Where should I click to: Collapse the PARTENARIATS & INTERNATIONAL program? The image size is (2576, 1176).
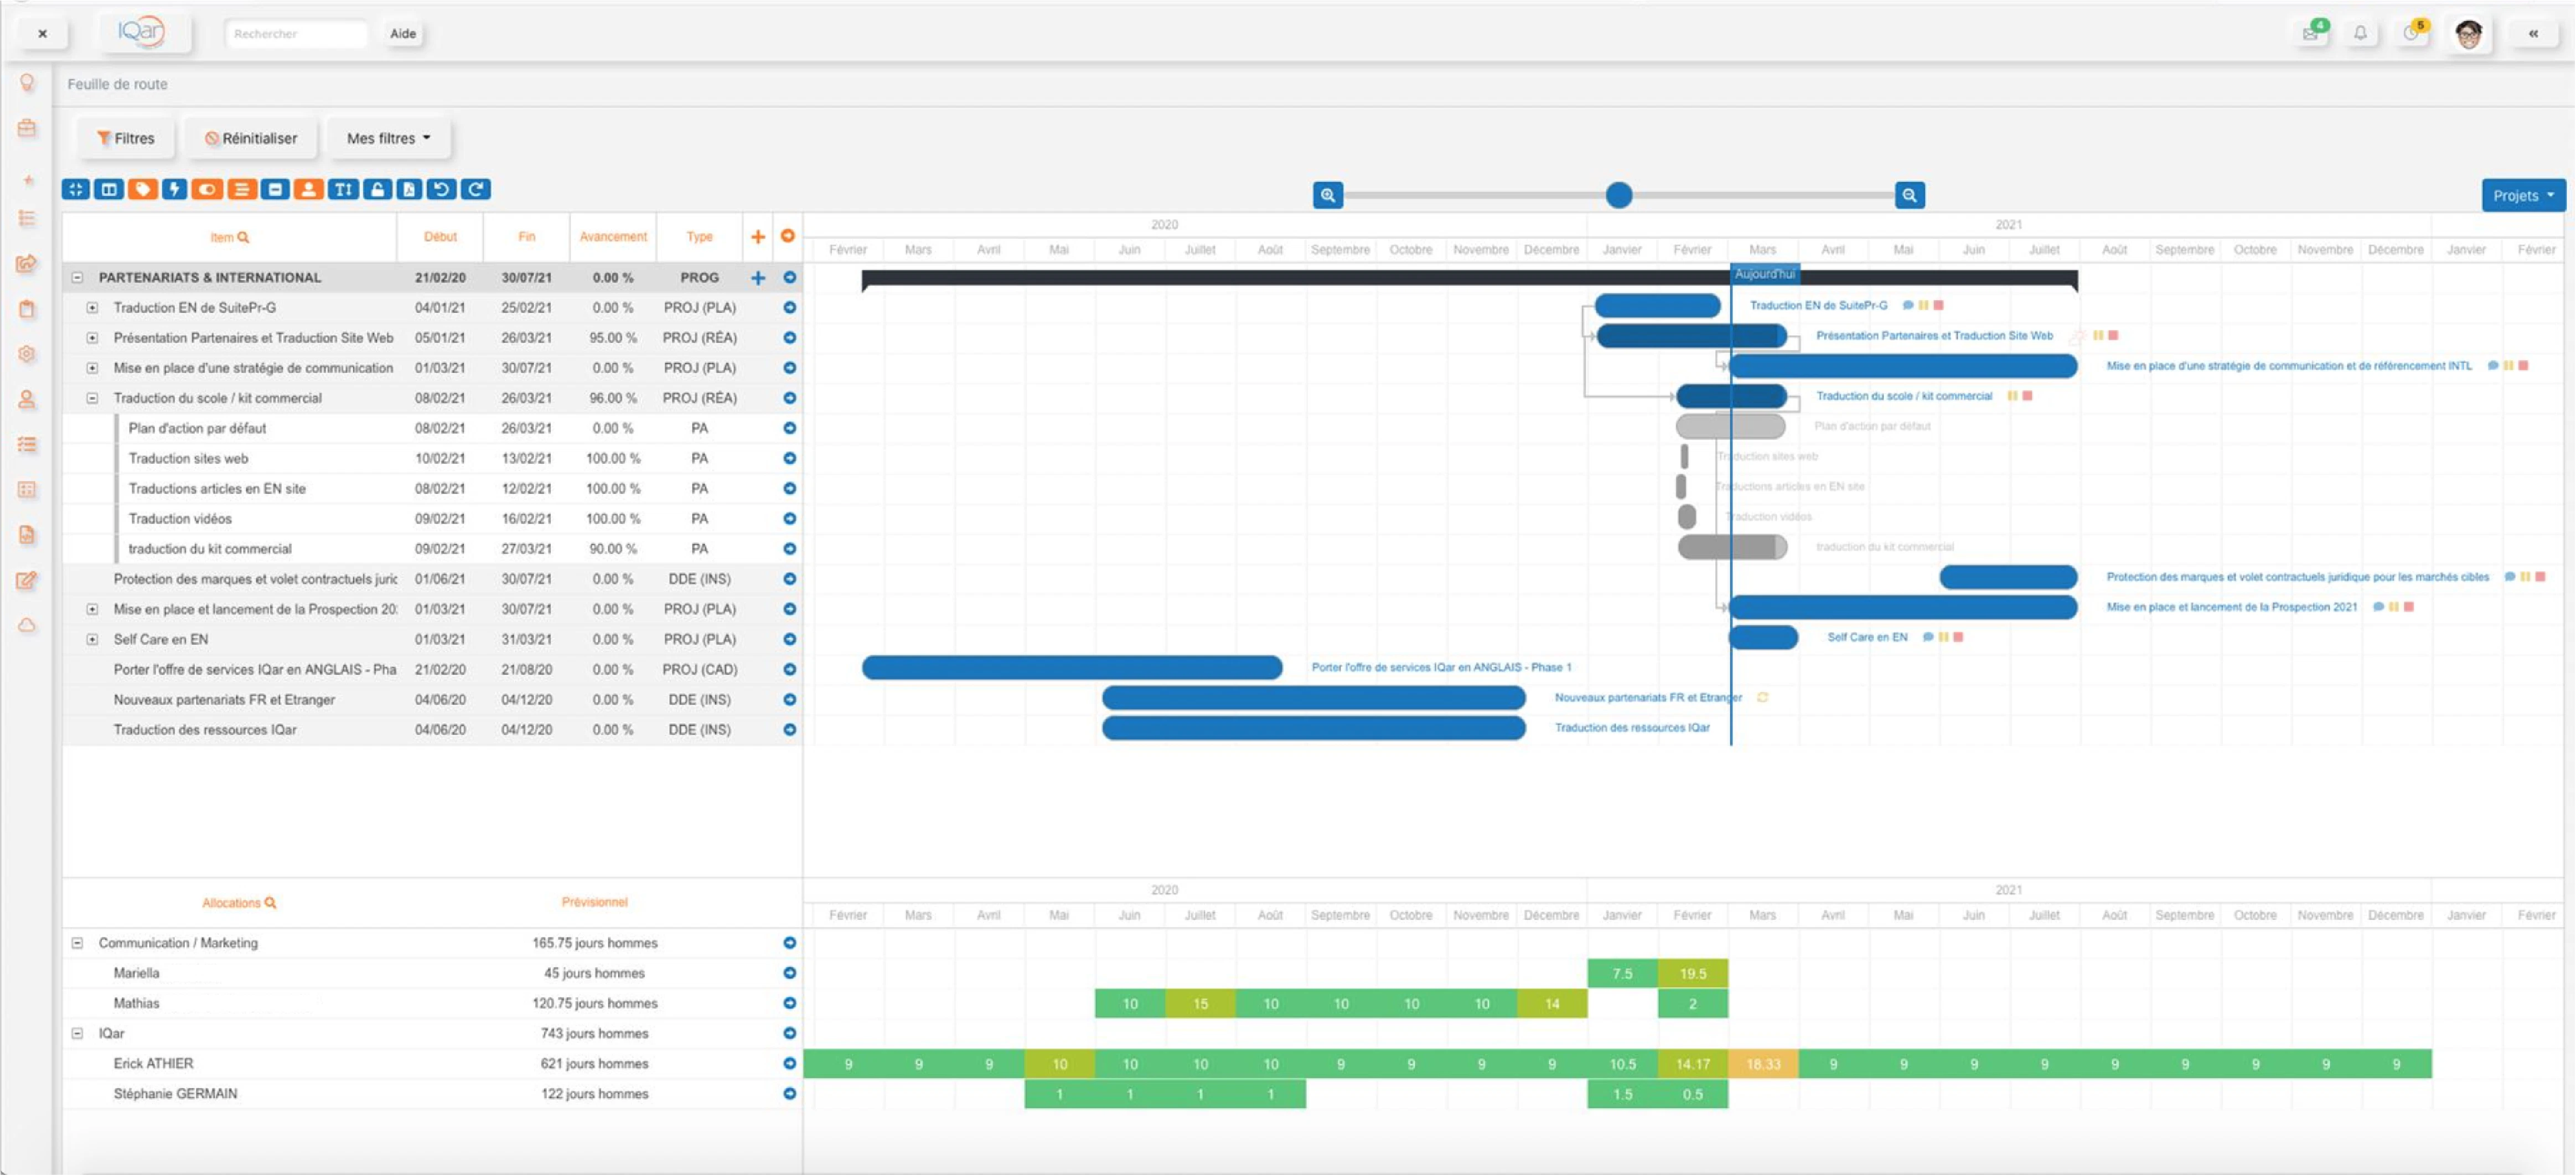(78, 278)
